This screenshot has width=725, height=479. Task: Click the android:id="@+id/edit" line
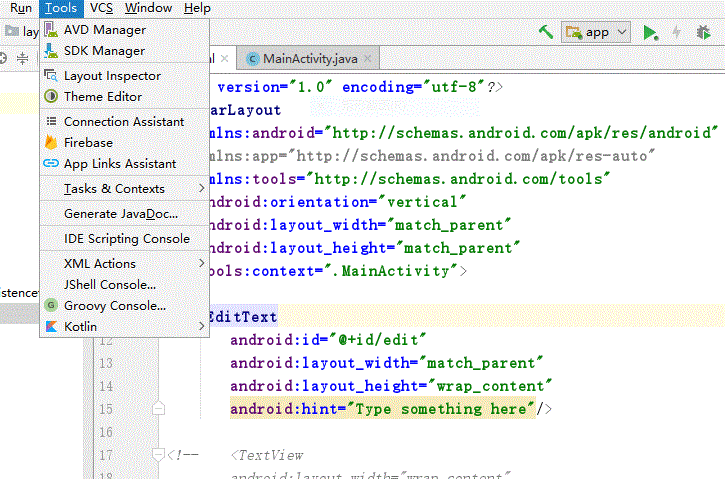tap(328, 340)
